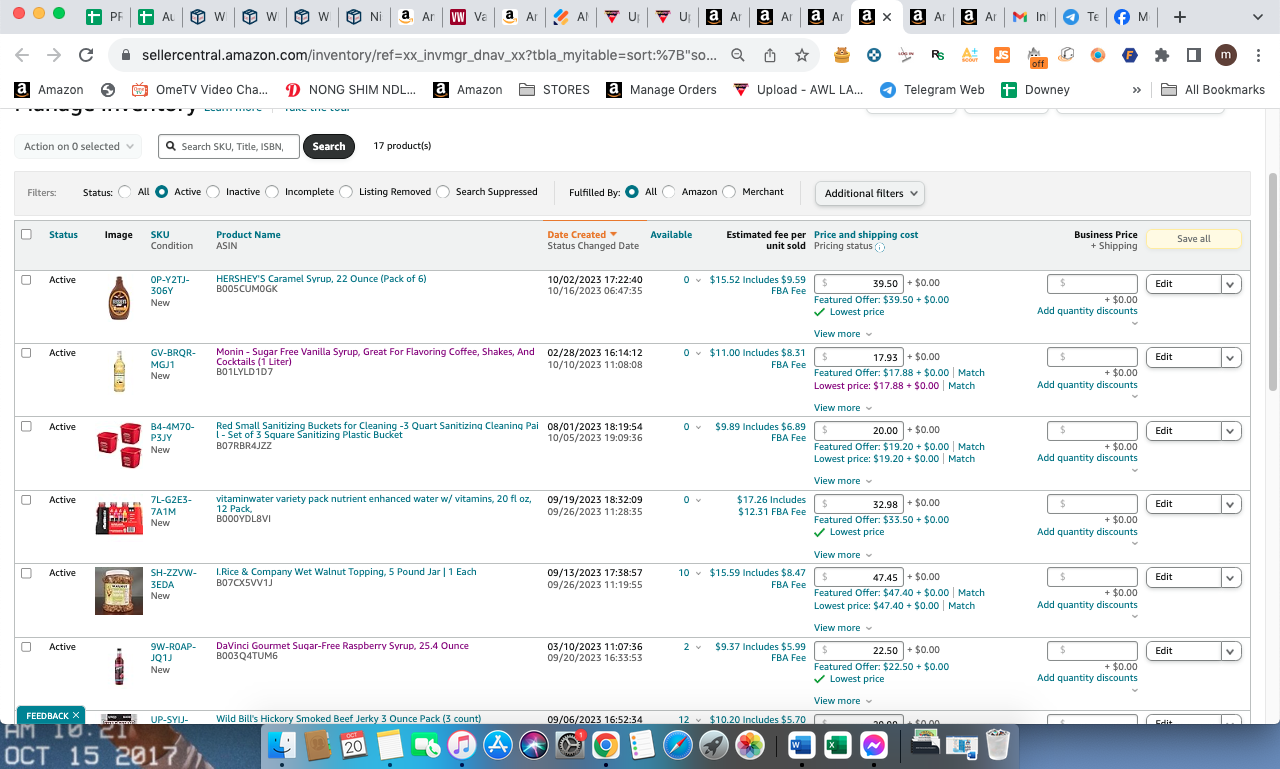Screen dimensions: 1280x769
Task: Open the STORES bookmark folder
Action: [x=555, y=90]
